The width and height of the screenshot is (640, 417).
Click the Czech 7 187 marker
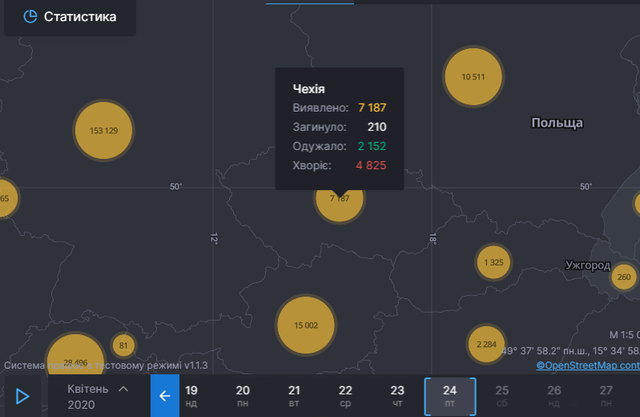click(340, 198)
